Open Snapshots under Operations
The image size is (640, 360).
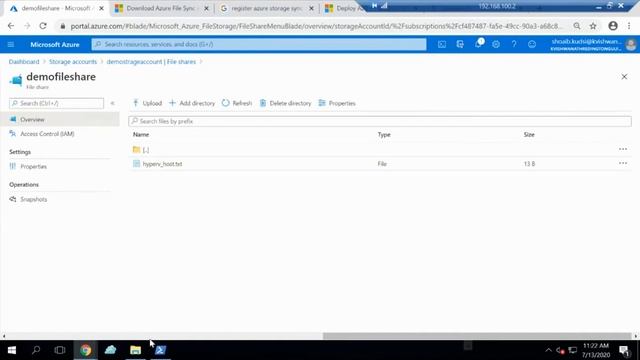click(x=33, y=199)
